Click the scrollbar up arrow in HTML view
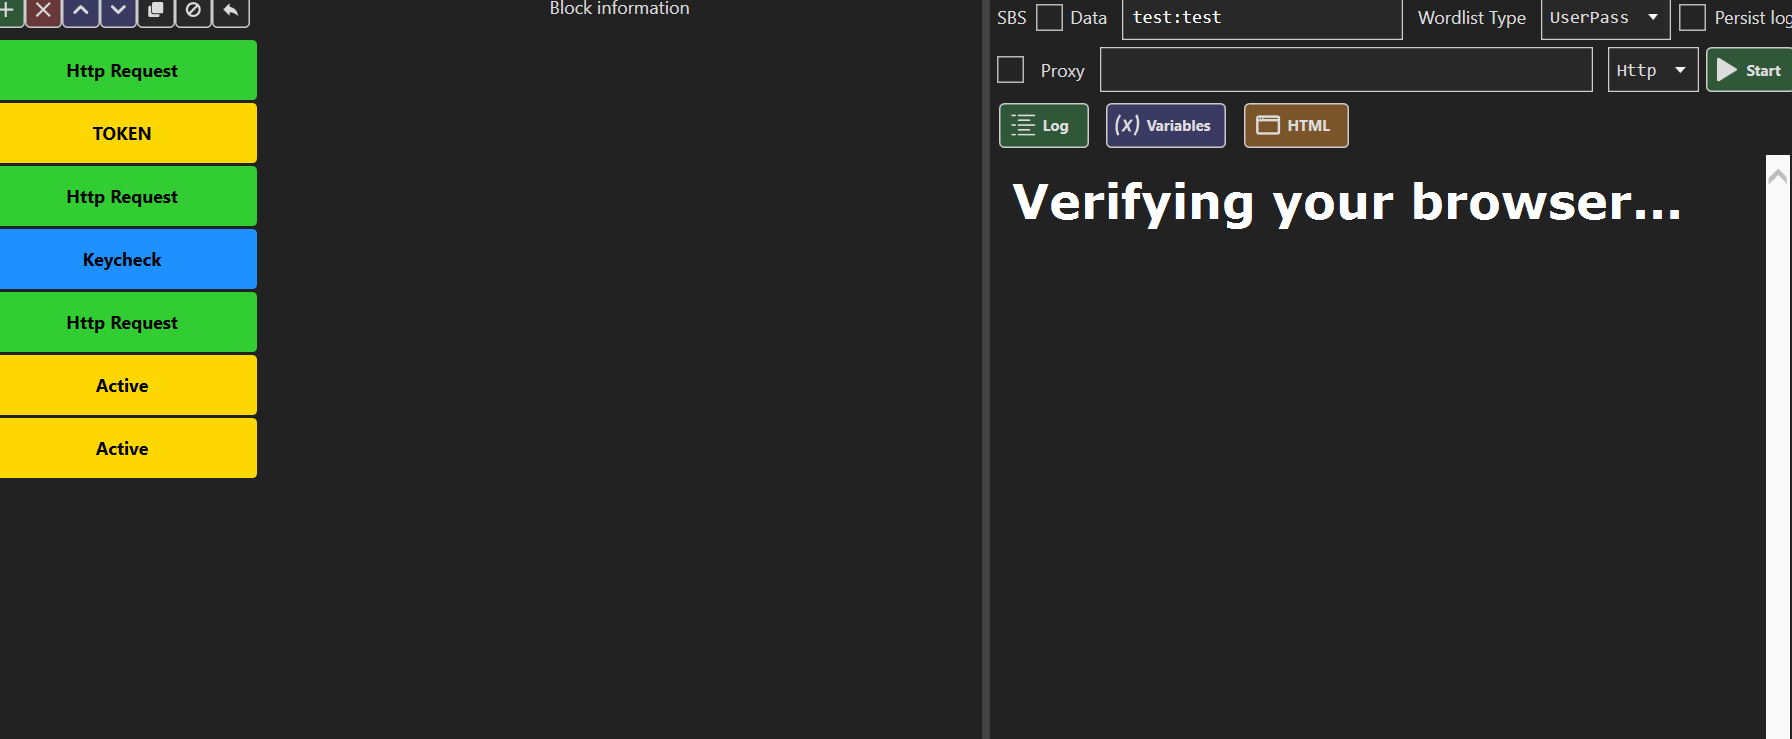The width and height of the screenshot is (1792, 739). click(x=1777, y=177)
